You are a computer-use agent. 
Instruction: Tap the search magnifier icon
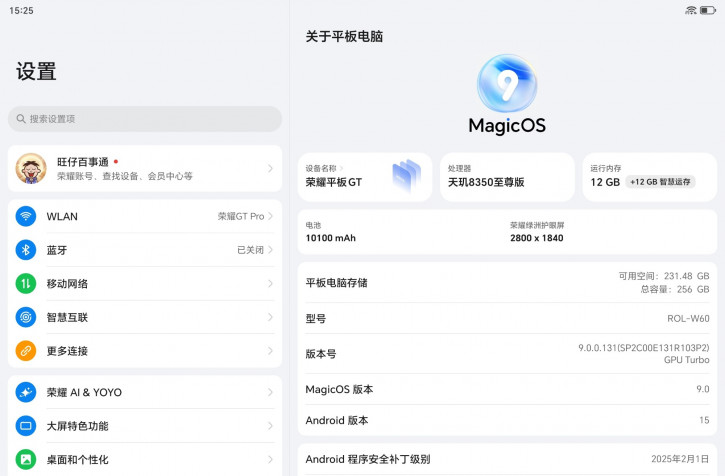(x=21, y=119)
